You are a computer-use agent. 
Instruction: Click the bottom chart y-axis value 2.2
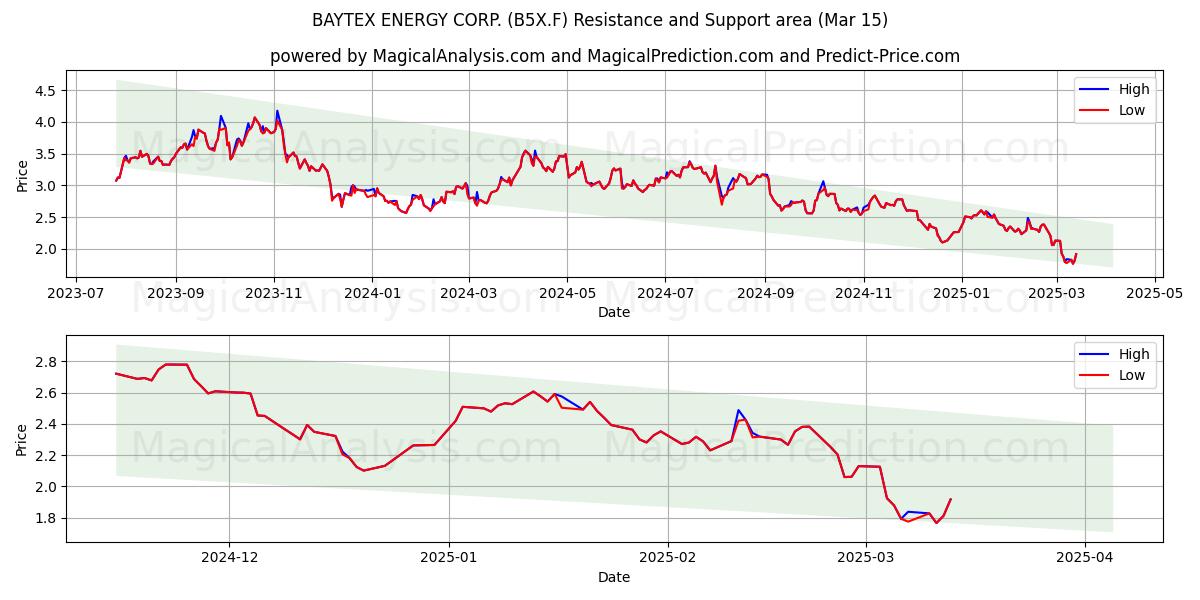pos(48,455)
